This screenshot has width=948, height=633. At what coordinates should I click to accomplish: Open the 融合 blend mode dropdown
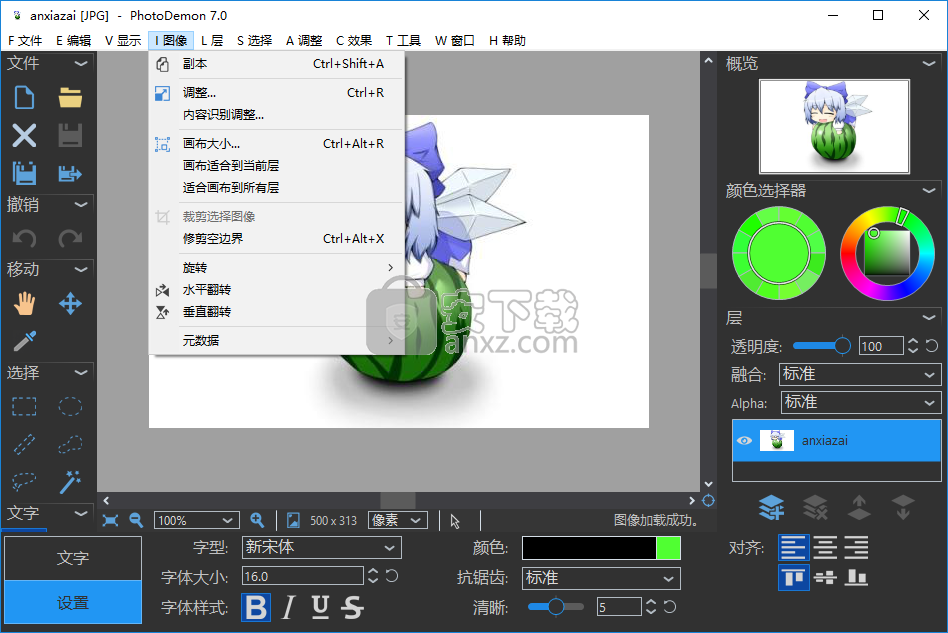[860, 374]
